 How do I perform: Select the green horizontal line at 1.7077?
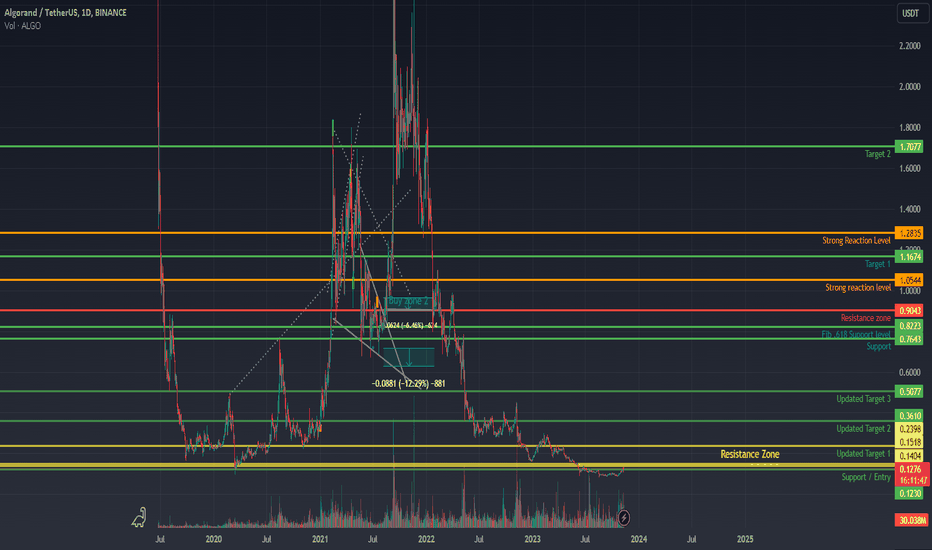coord(447,146)
